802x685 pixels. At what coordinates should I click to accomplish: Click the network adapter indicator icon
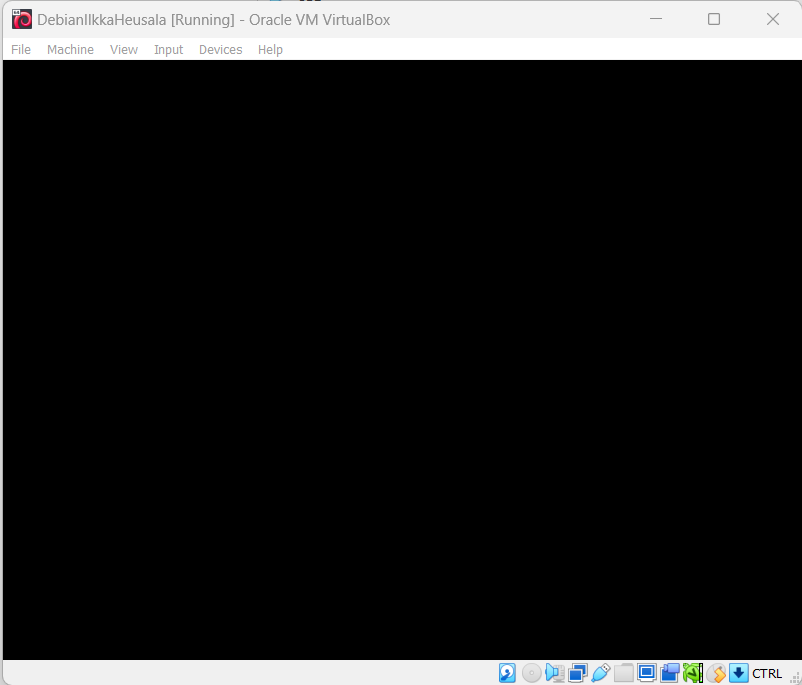(x=578, y=673)
